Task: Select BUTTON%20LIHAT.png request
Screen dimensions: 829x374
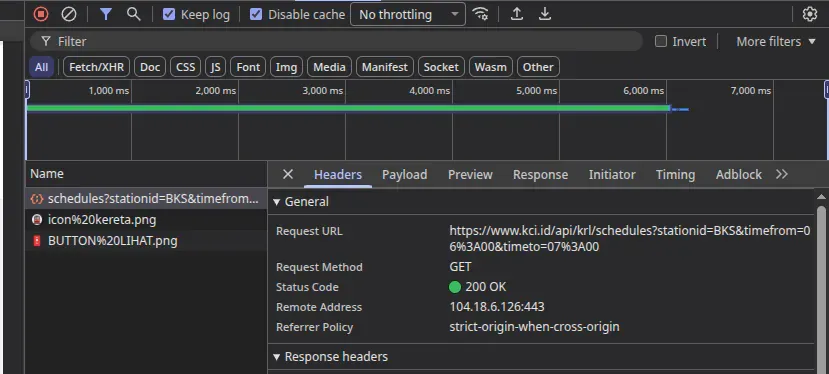Action: pos(146,241)
